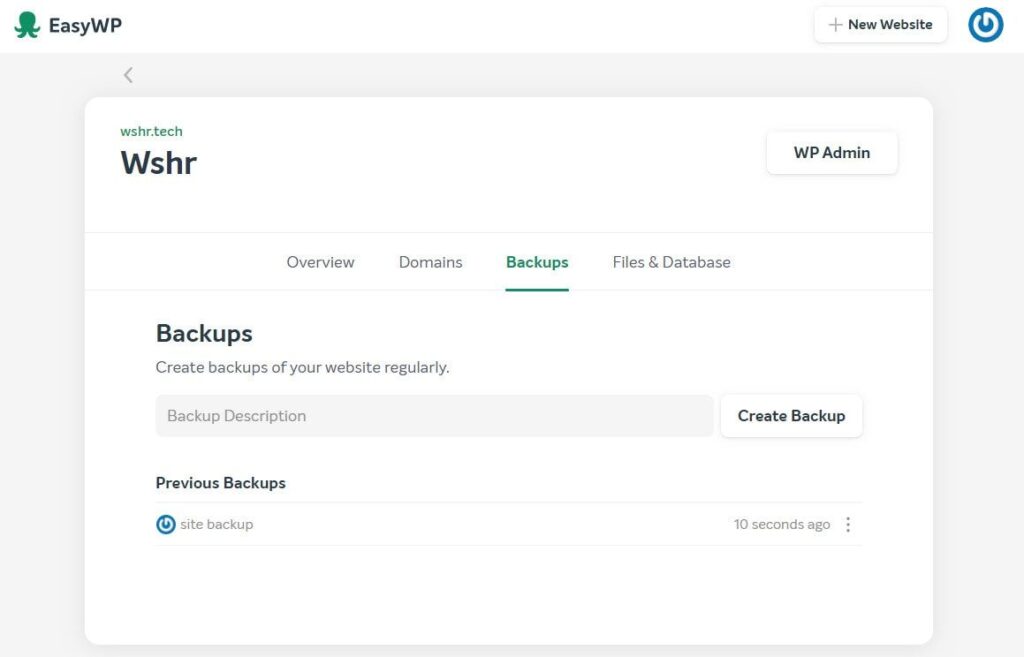The width and height of the screenshot is (1024, 657).
Task: Click the Create Backup button
Action: pos(792,416)
